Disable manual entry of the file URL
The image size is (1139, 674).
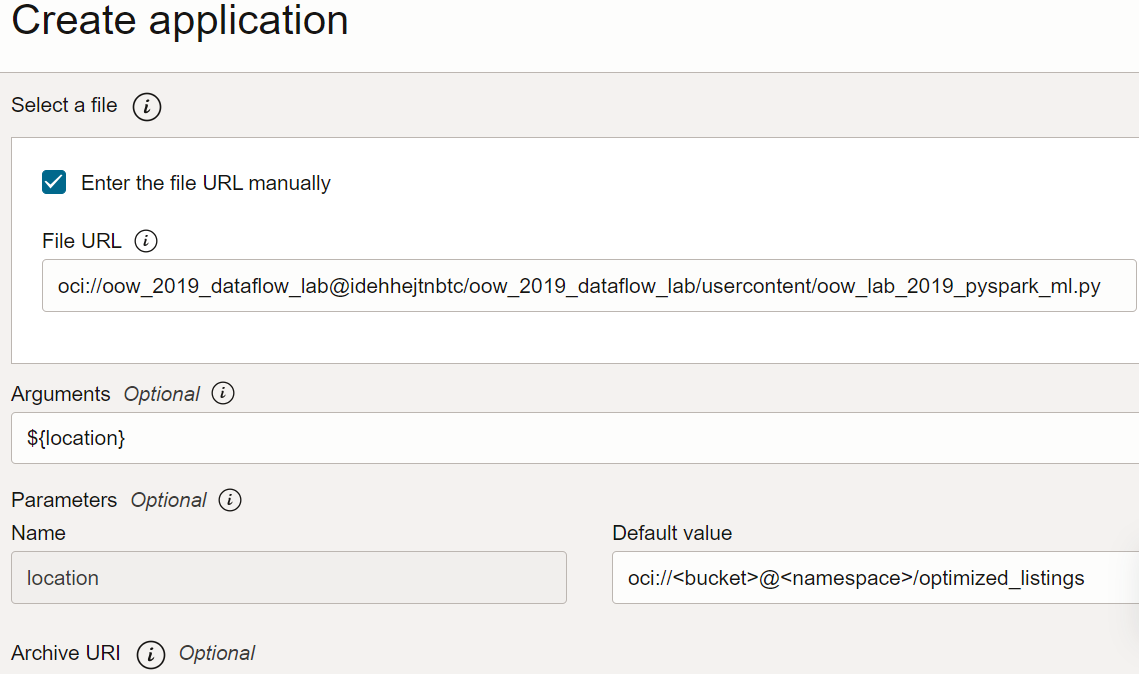click(52, 182)
